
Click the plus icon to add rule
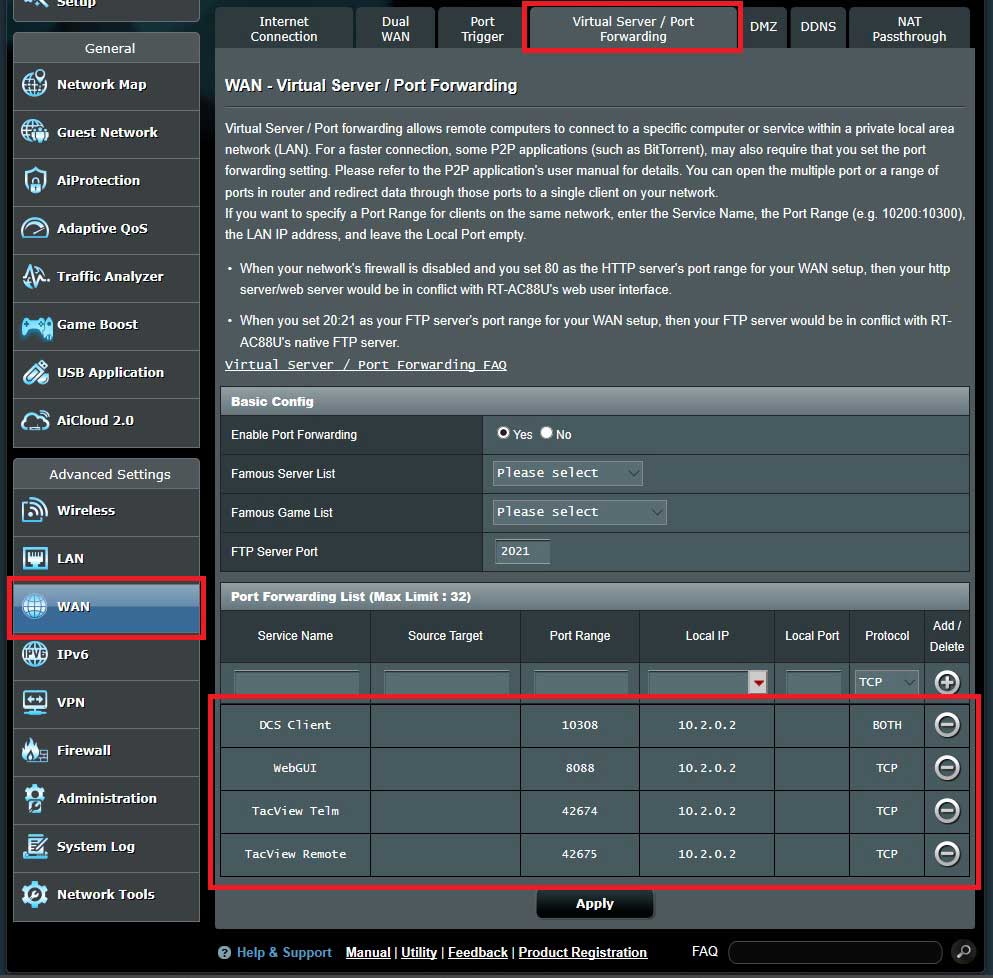(946, 682)
